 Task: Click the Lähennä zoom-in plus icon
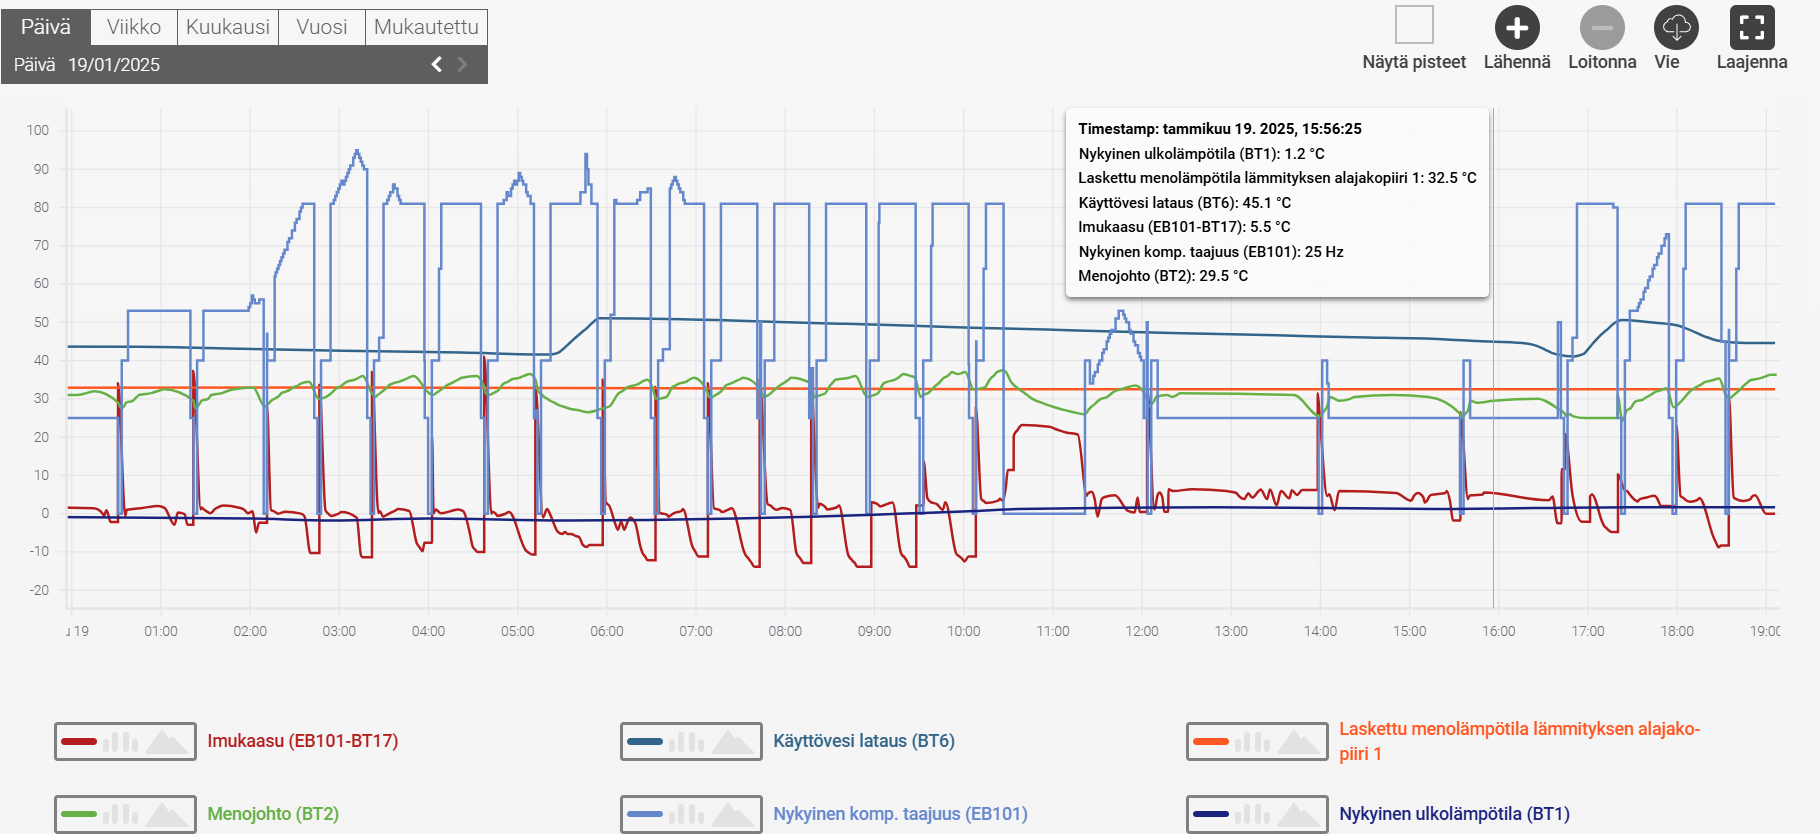pos(1517,28)
